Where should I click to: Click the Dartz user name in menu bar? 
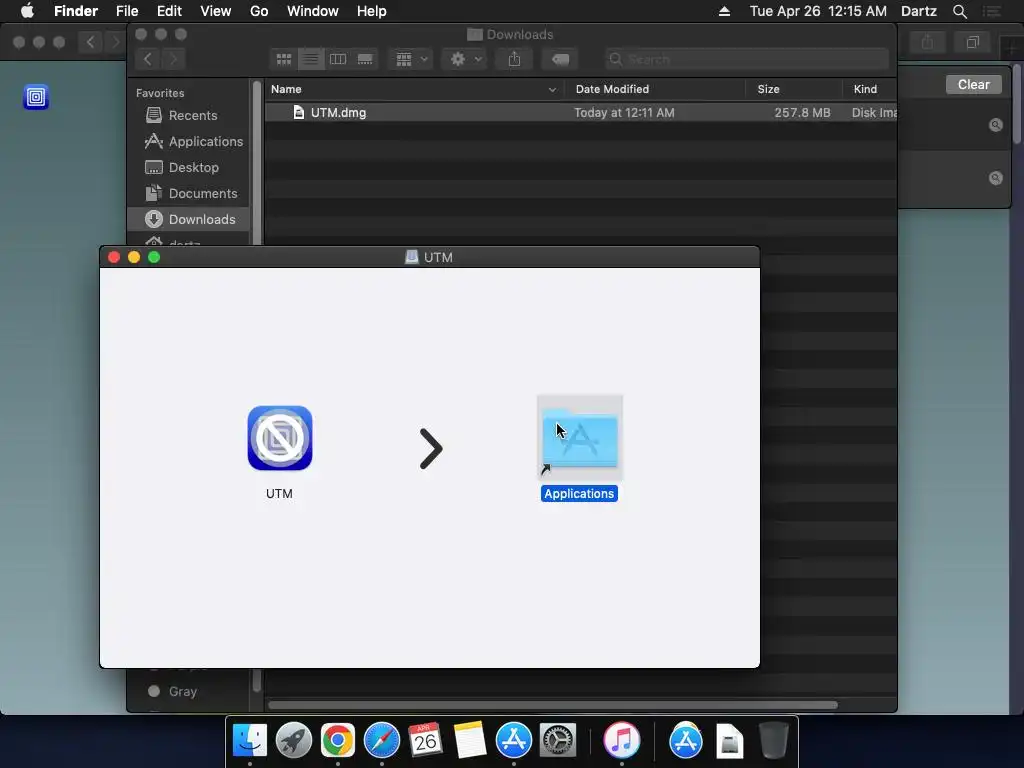click(x=918, y=11)
